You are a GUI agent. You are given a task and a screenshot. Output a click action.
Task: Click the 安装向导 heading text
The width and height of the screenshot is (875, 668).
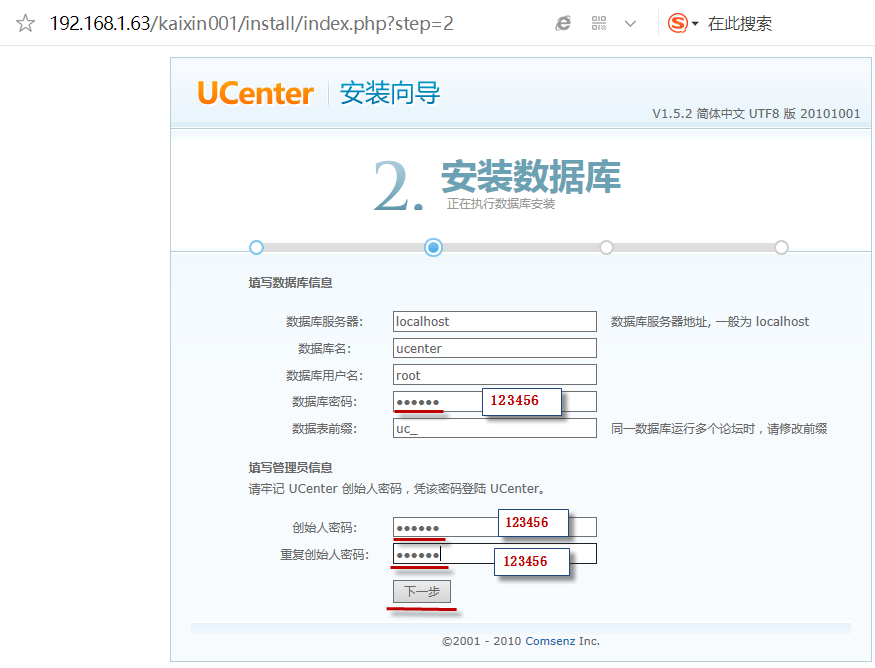(x=390, y=93)
